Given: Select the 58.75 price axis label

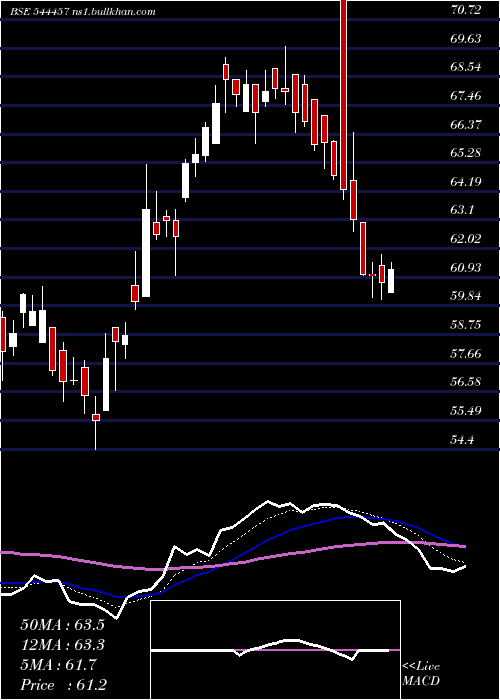Looking at the screenshot, I should tap(465, 325).
